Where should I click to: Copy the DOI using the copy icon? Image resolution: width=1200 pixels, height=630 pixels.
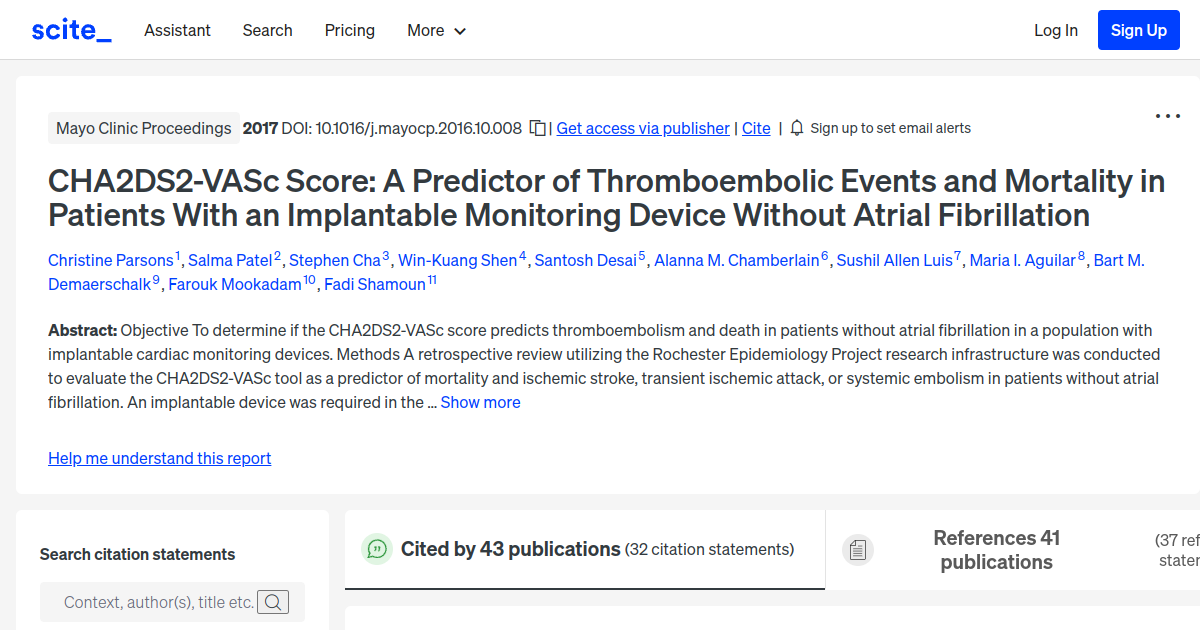pyautogui.click(x=537, y=128)
